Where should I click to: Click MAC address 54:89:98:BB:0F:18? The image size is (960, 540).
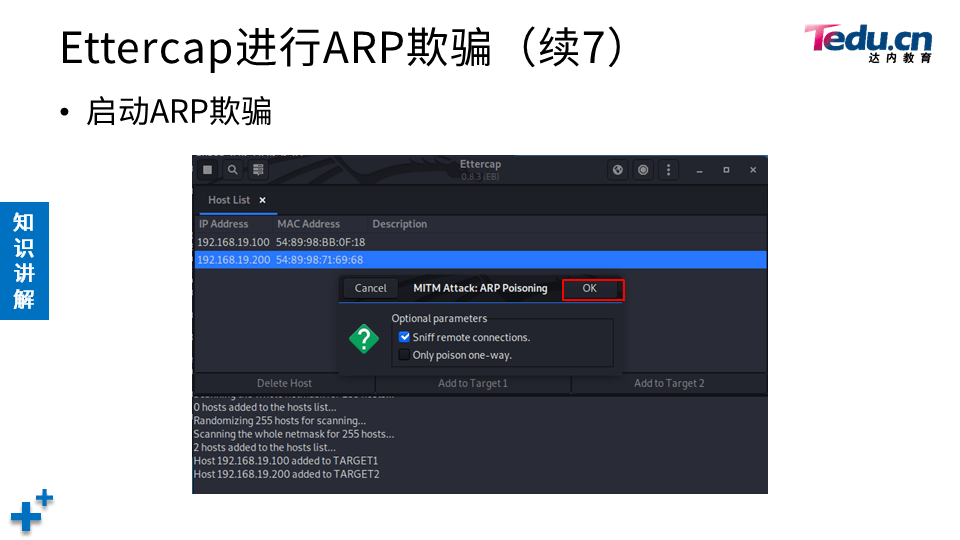(x=320, y=242)
